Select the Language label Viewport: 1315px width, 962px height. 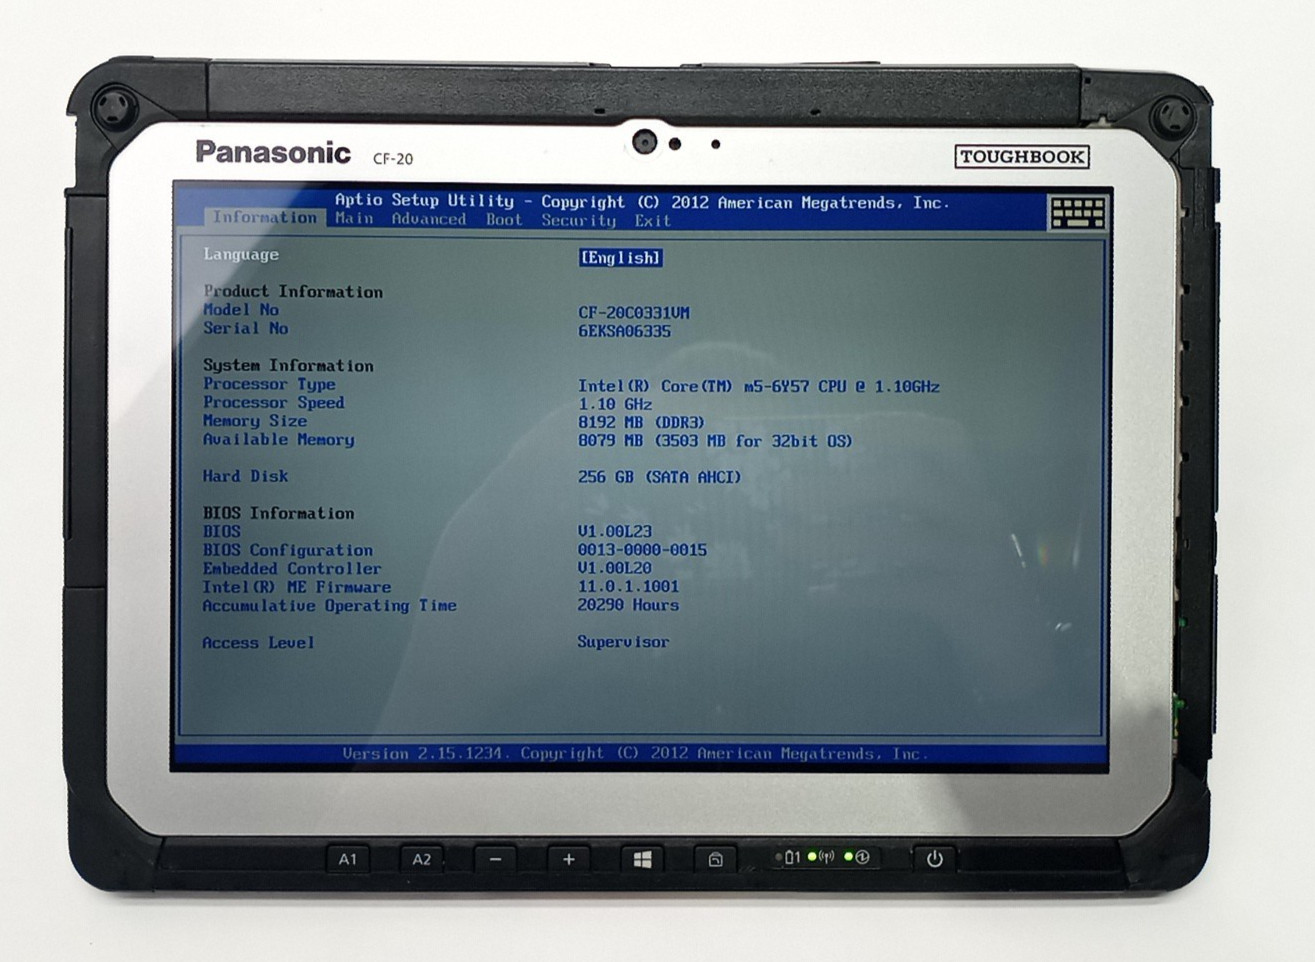241,254
